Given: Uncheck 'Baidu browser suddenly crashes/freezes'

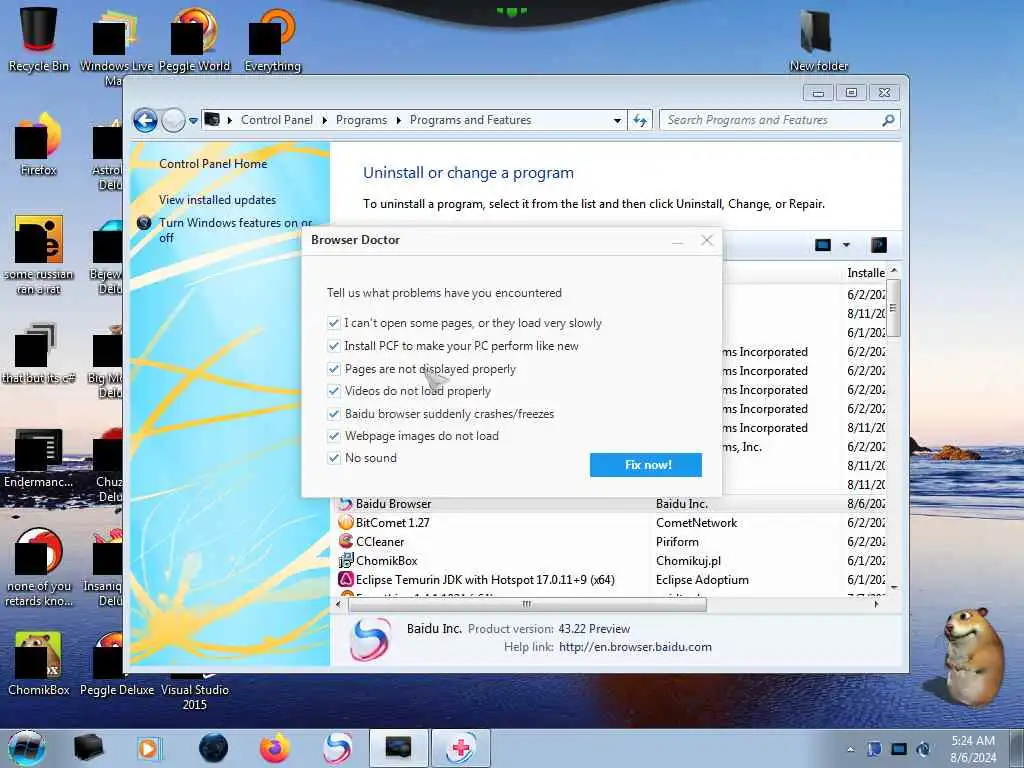Looking at the screenshot, I should (x=334, y=414).
